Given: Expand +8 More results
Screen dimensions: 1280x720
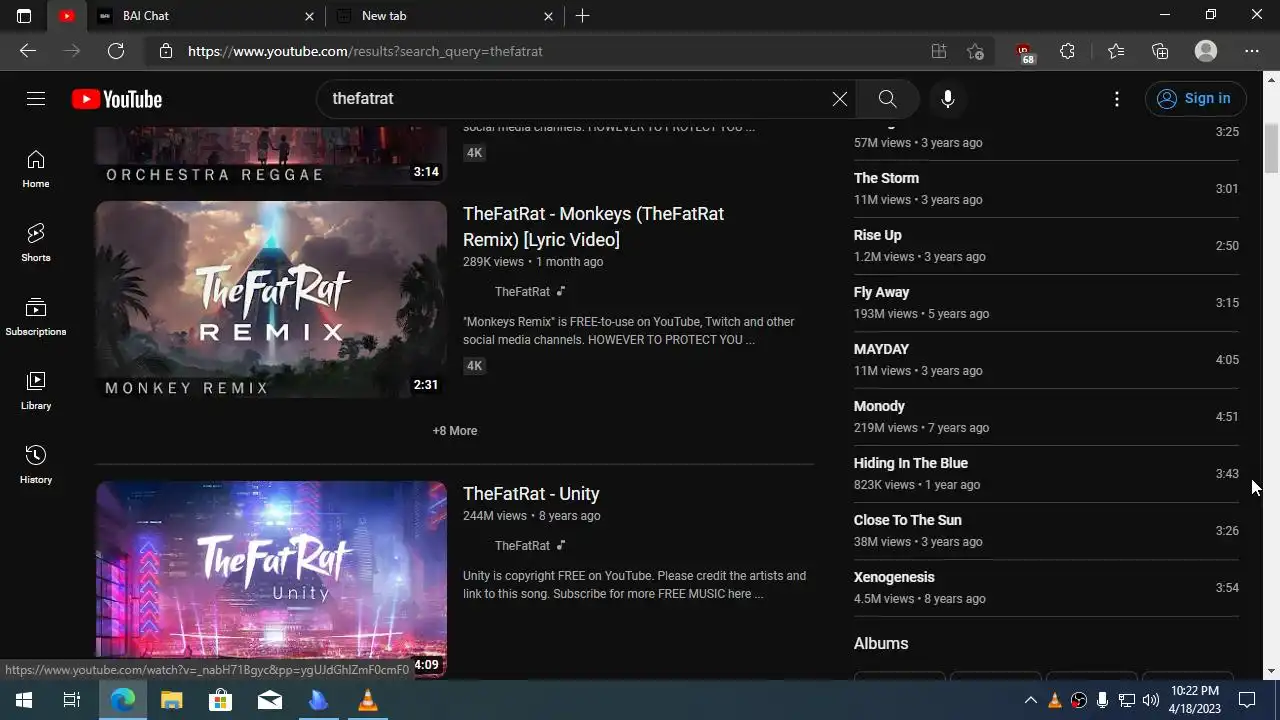Looking at the screenshot, I should (455, 431).
